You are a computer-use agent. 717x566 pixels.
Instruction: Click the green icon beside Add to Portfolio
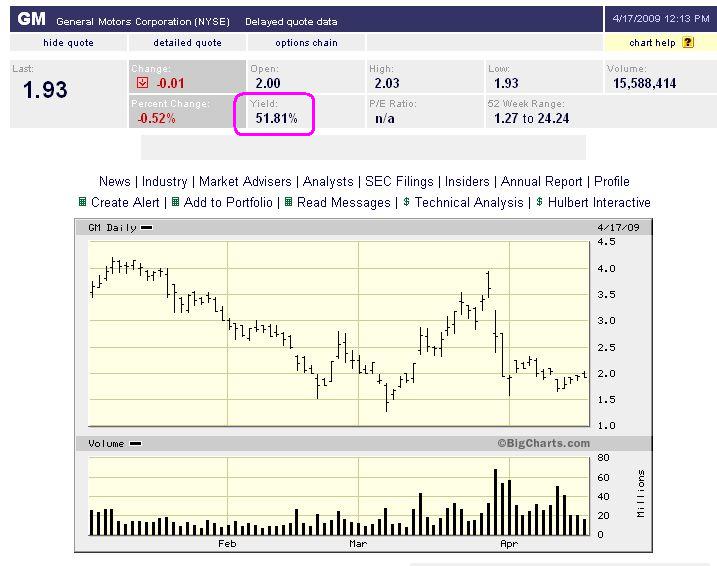[175, 202]
